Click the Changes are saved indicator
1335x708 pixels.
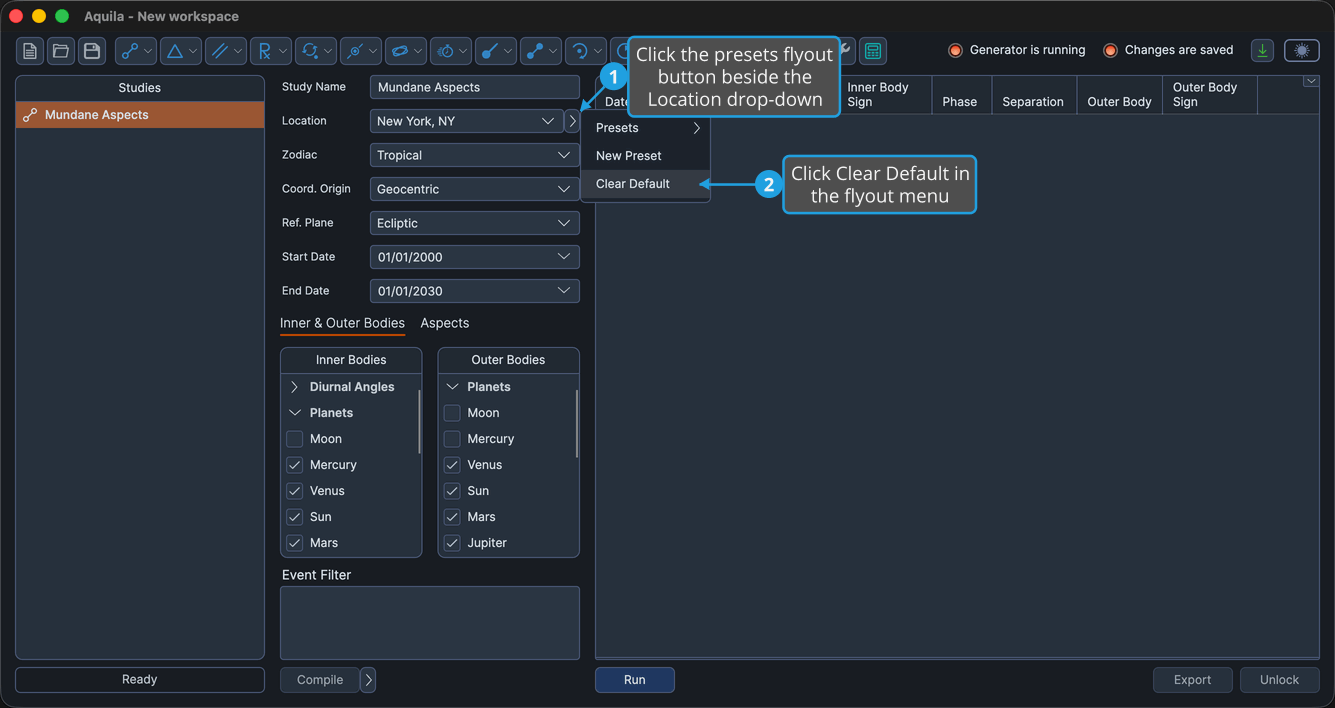pyautogui.click(x=1168, y=50)
